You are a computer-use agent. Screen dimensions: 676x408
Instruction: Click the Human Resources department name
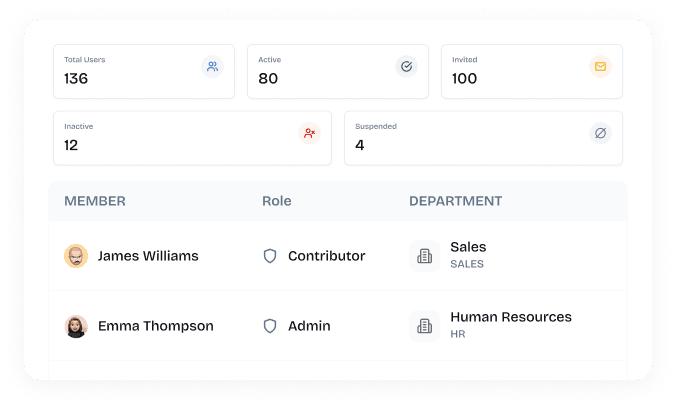(511, 317)
